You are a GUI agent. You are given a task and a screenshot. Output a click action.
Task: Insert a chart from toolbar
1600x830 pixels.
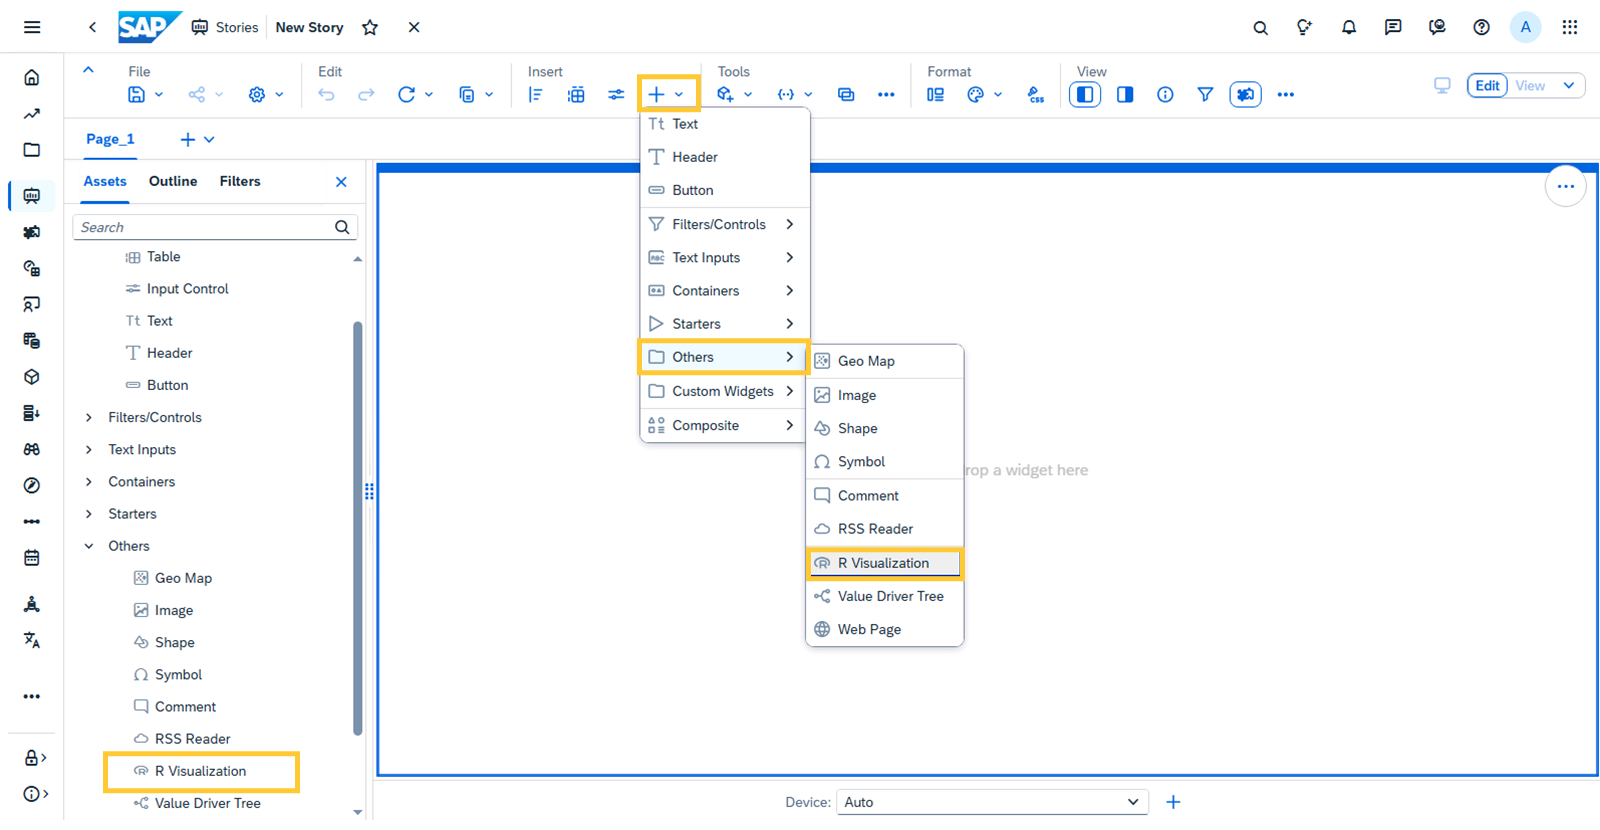coord(536,94)
